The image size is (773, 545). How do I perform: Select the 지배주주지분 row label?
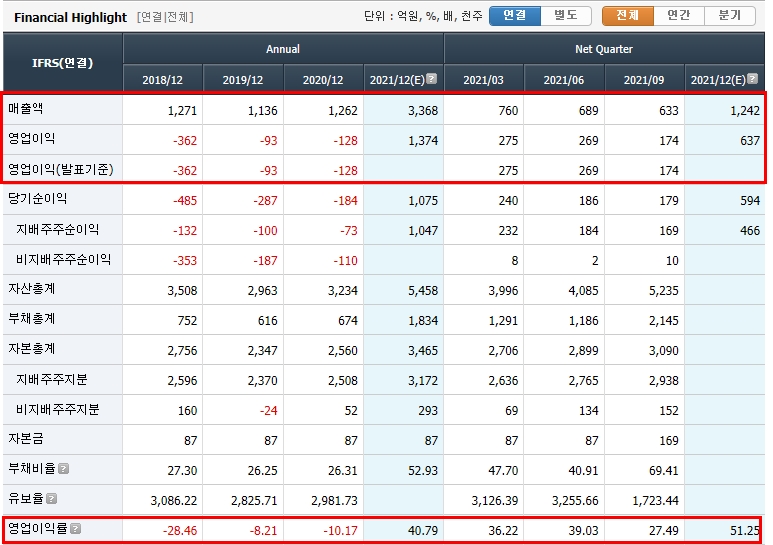click(52, 379)
